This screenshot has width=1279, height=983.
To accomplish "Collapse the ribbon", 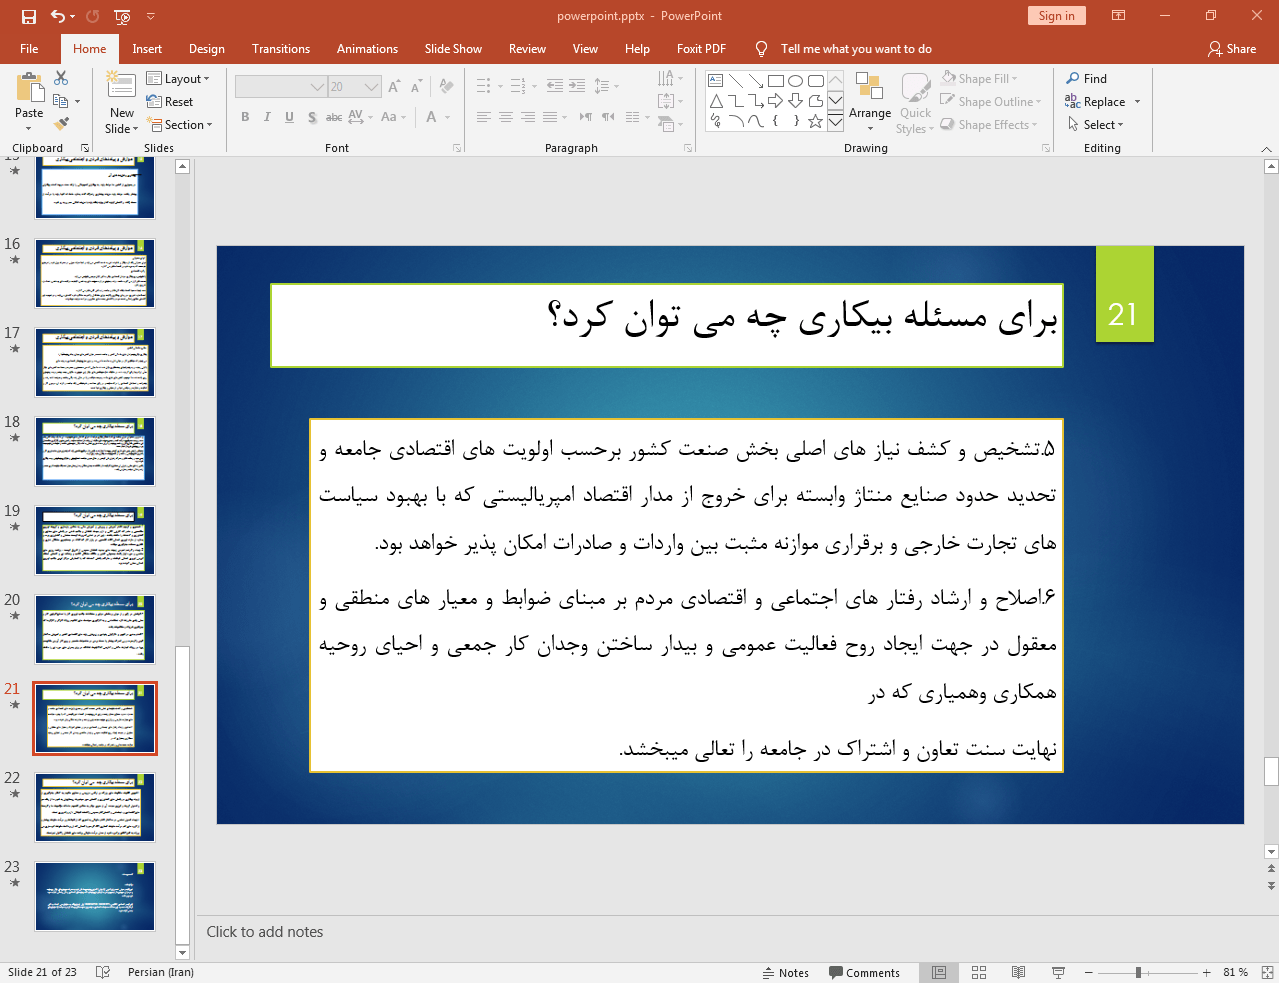I will (x=1266, y=148).
